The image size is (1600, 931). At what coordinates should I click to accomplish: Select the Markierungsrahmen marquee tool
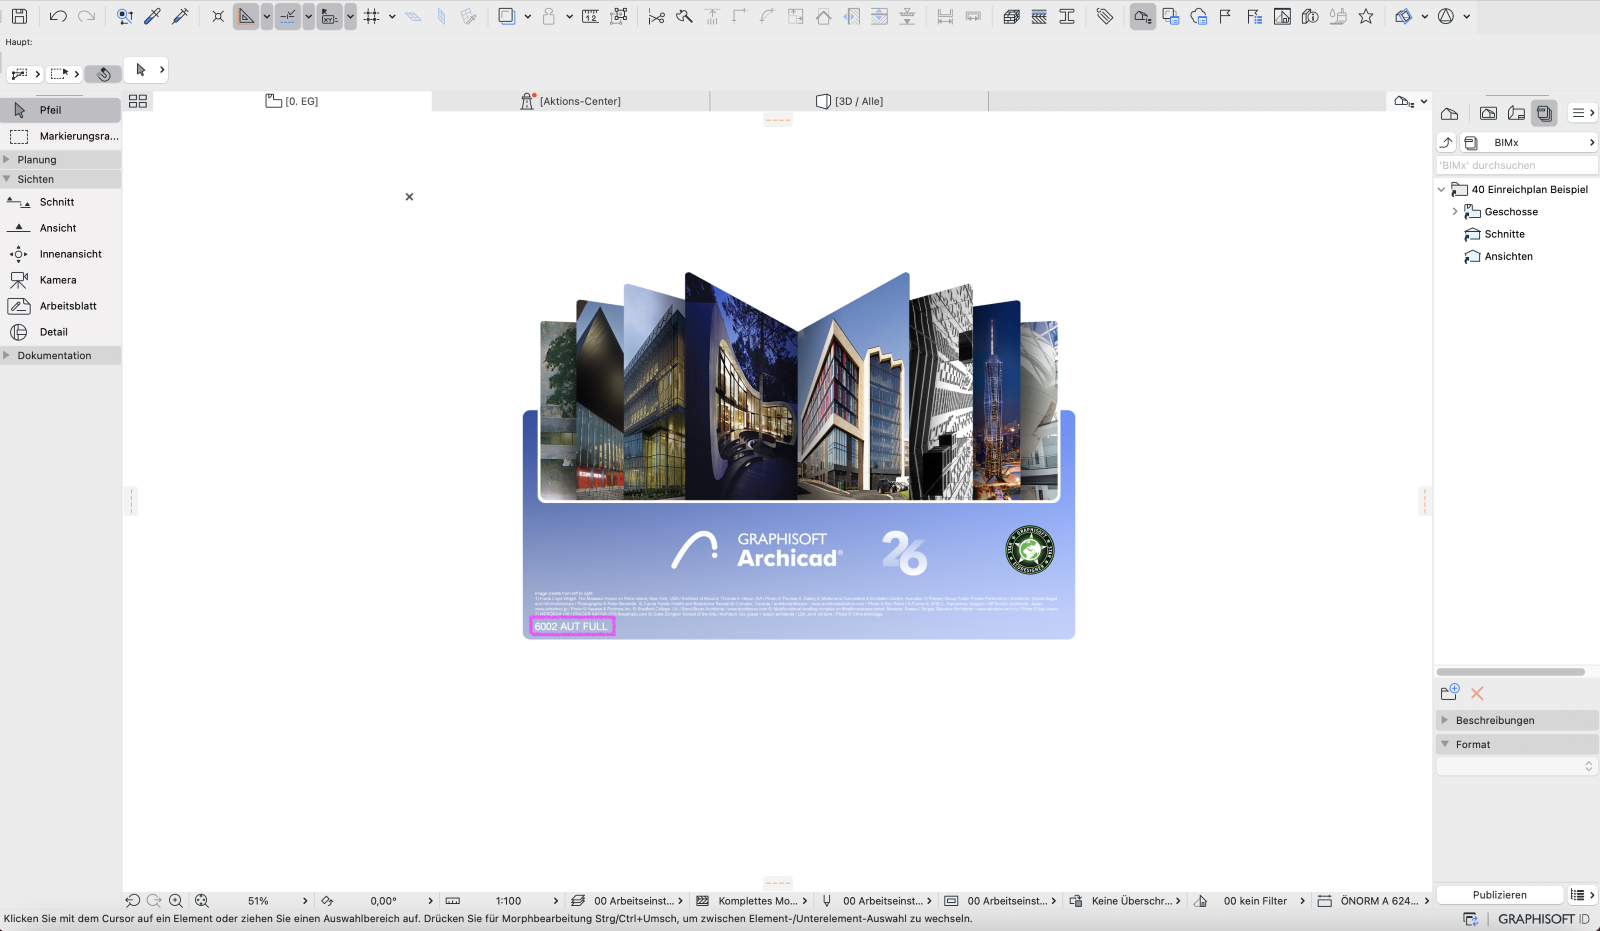pos(61,136)
